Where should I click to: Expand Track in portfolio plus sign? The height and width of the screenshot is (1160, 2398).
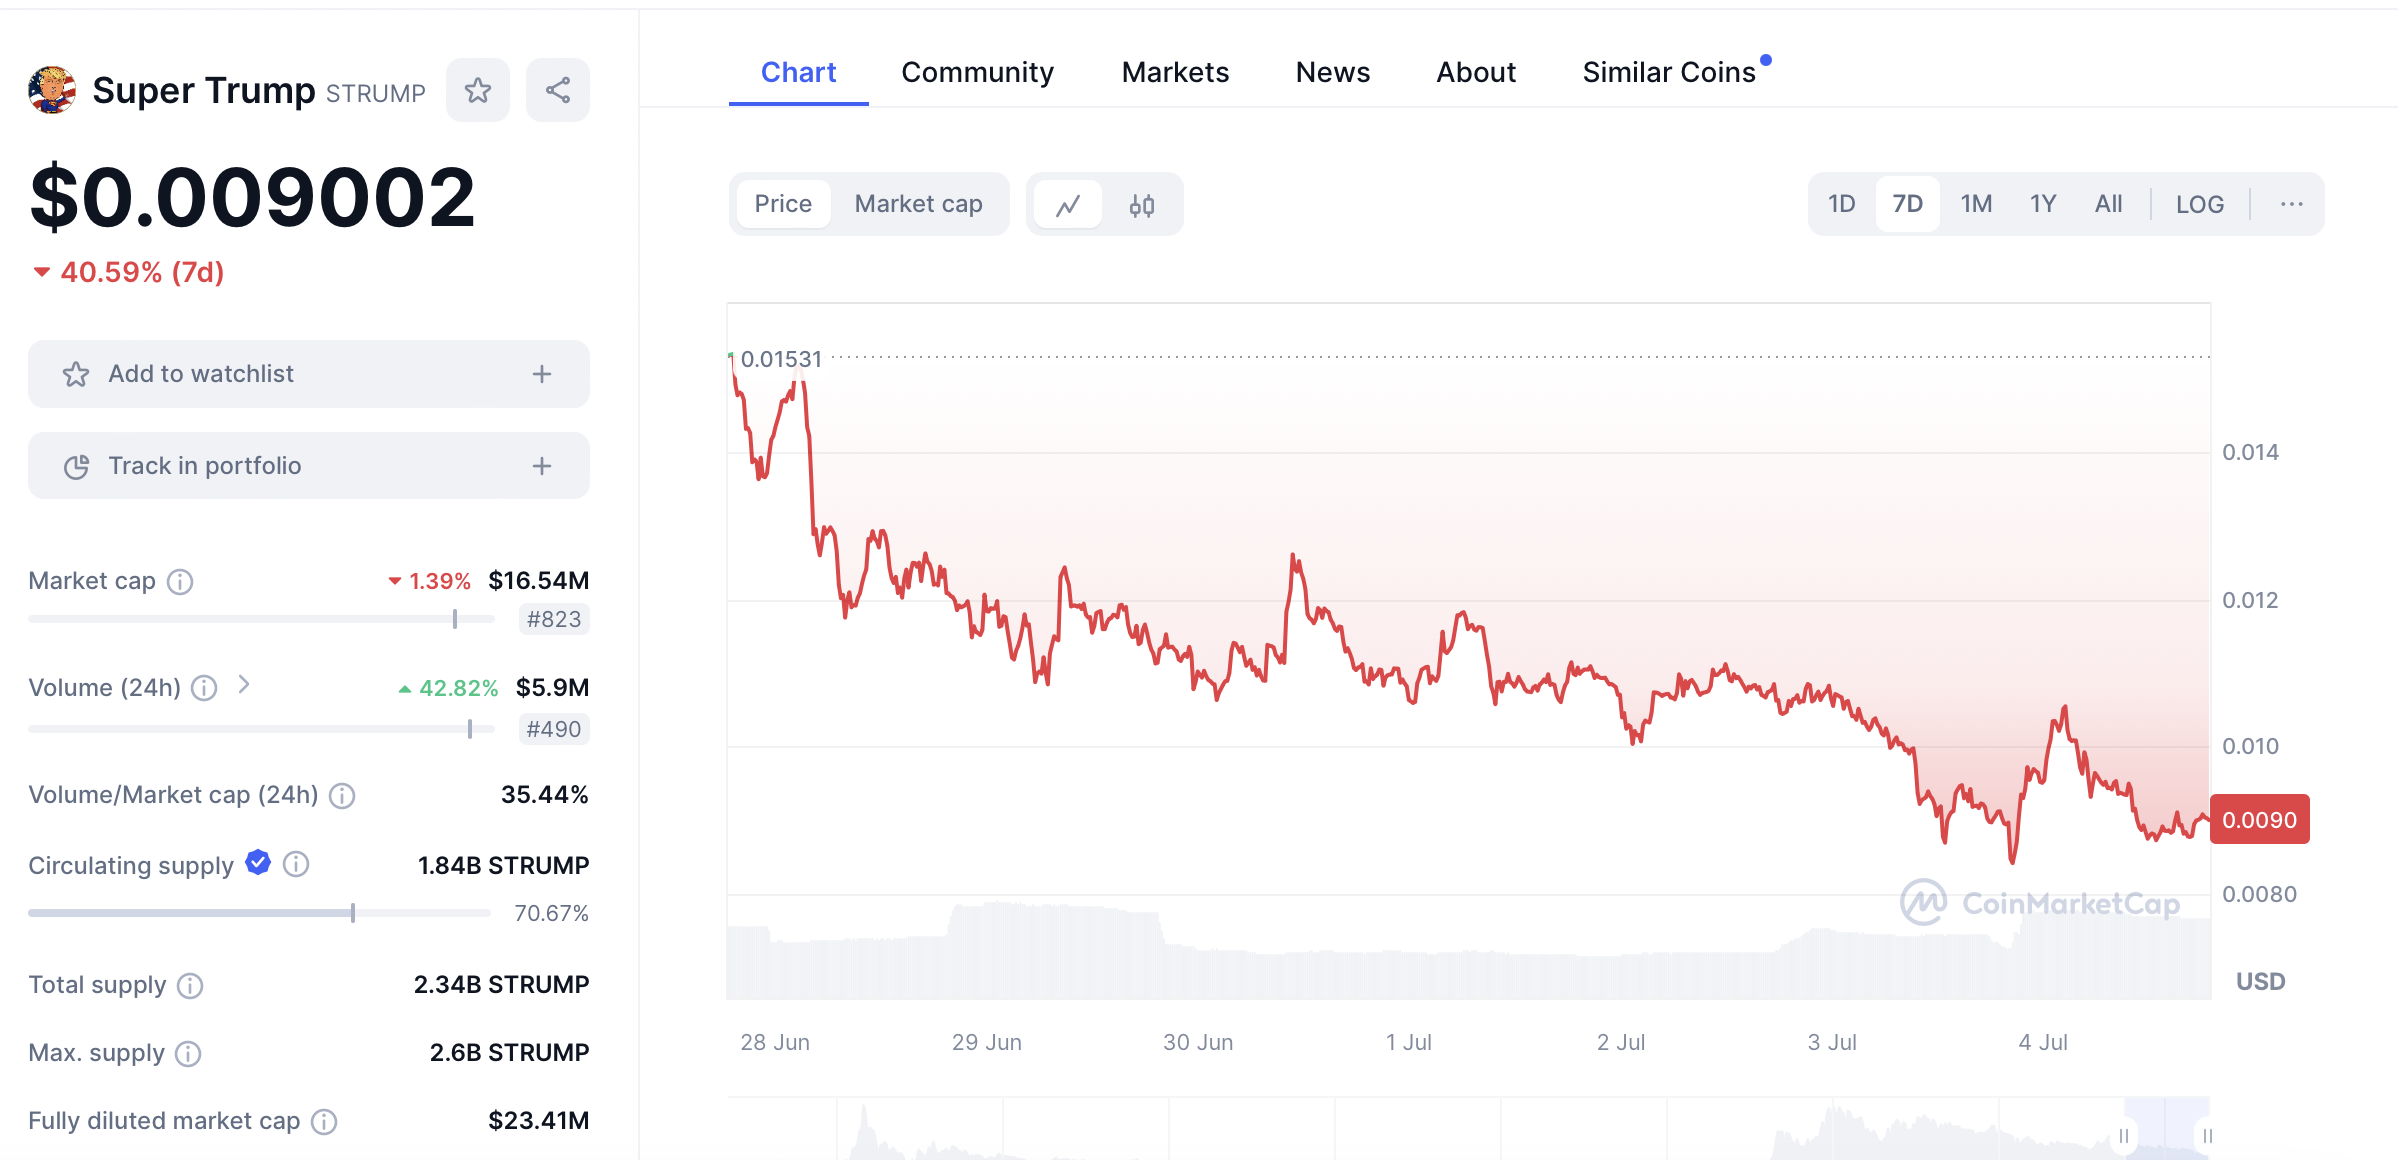click(x=542, y=466)
